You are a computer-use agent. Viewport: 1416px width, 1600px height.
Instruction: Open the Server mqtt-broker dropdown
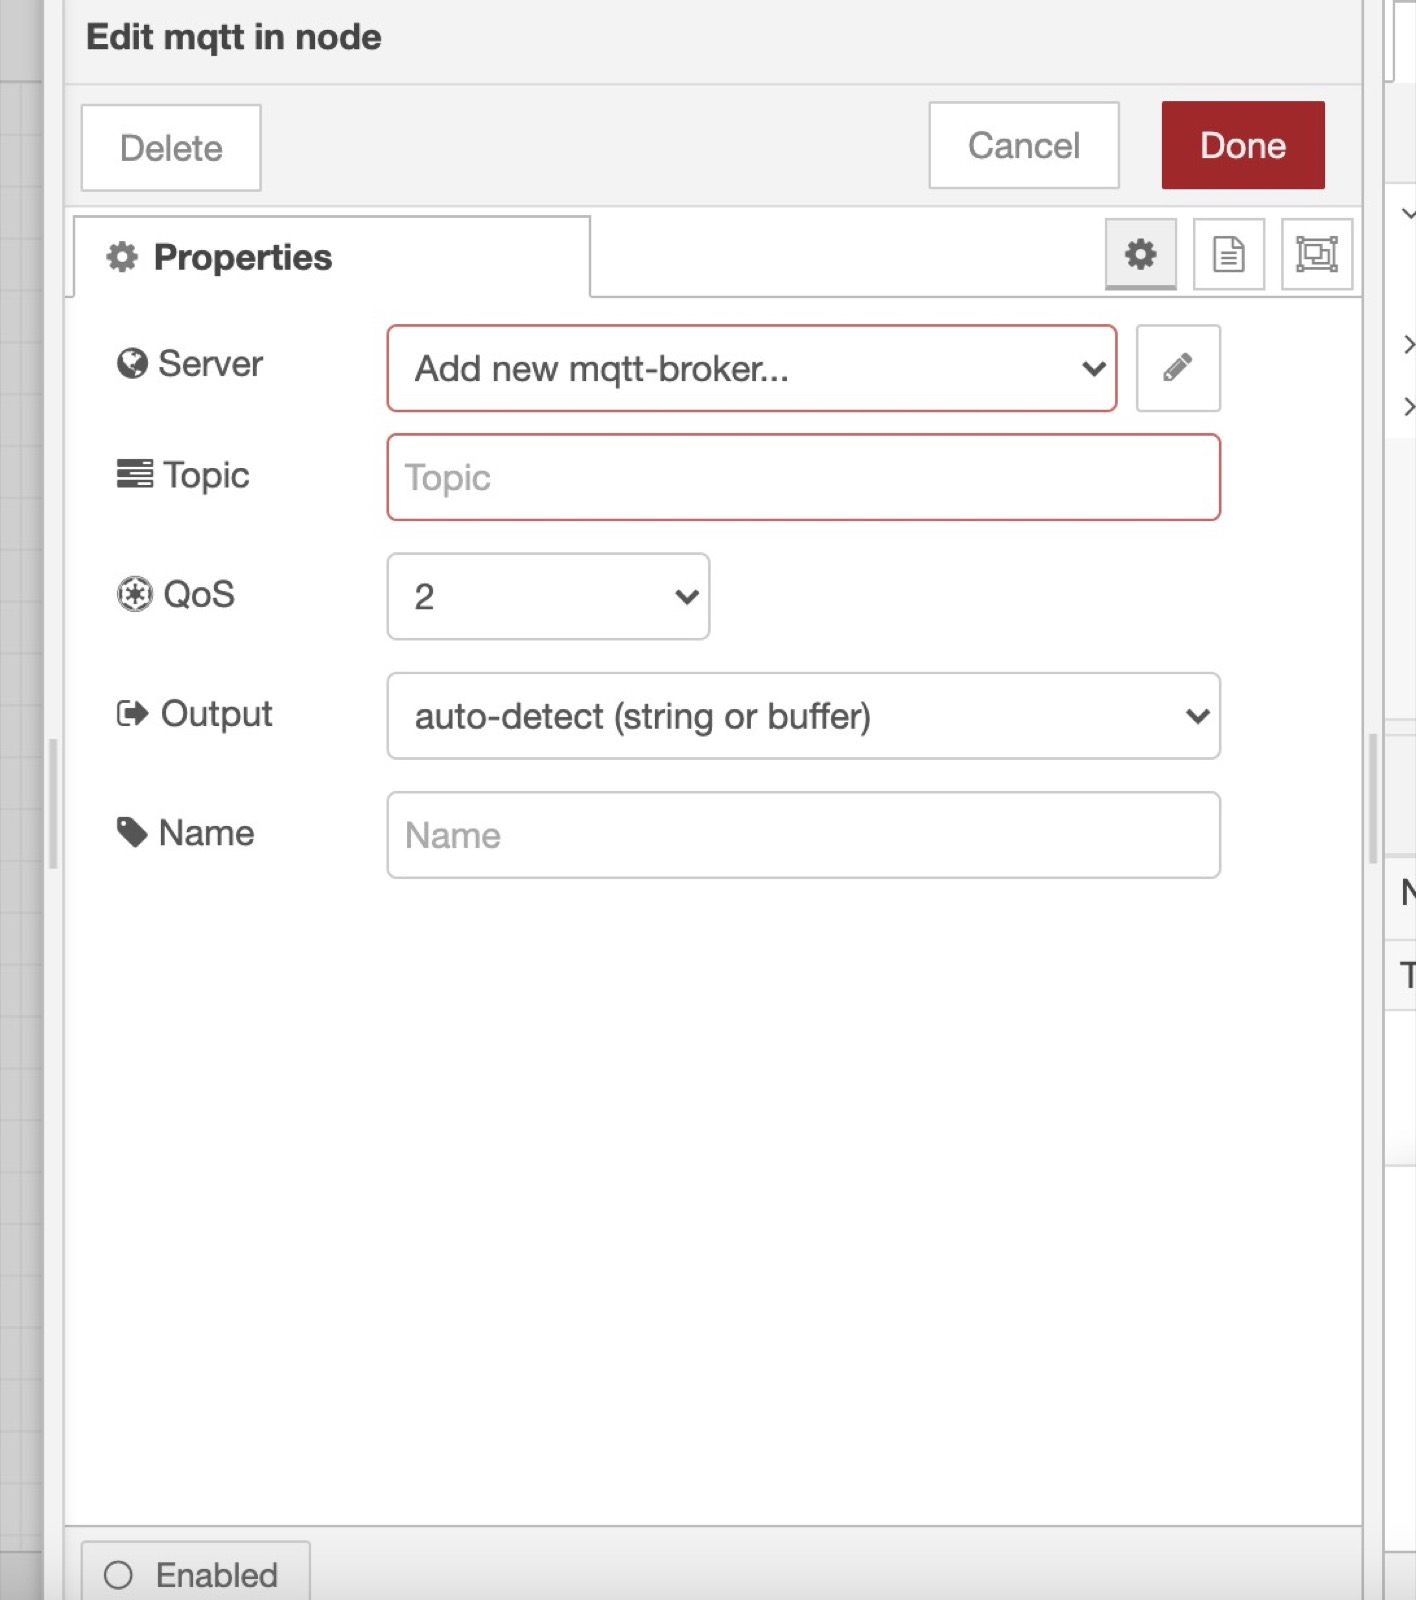[751, 368]
